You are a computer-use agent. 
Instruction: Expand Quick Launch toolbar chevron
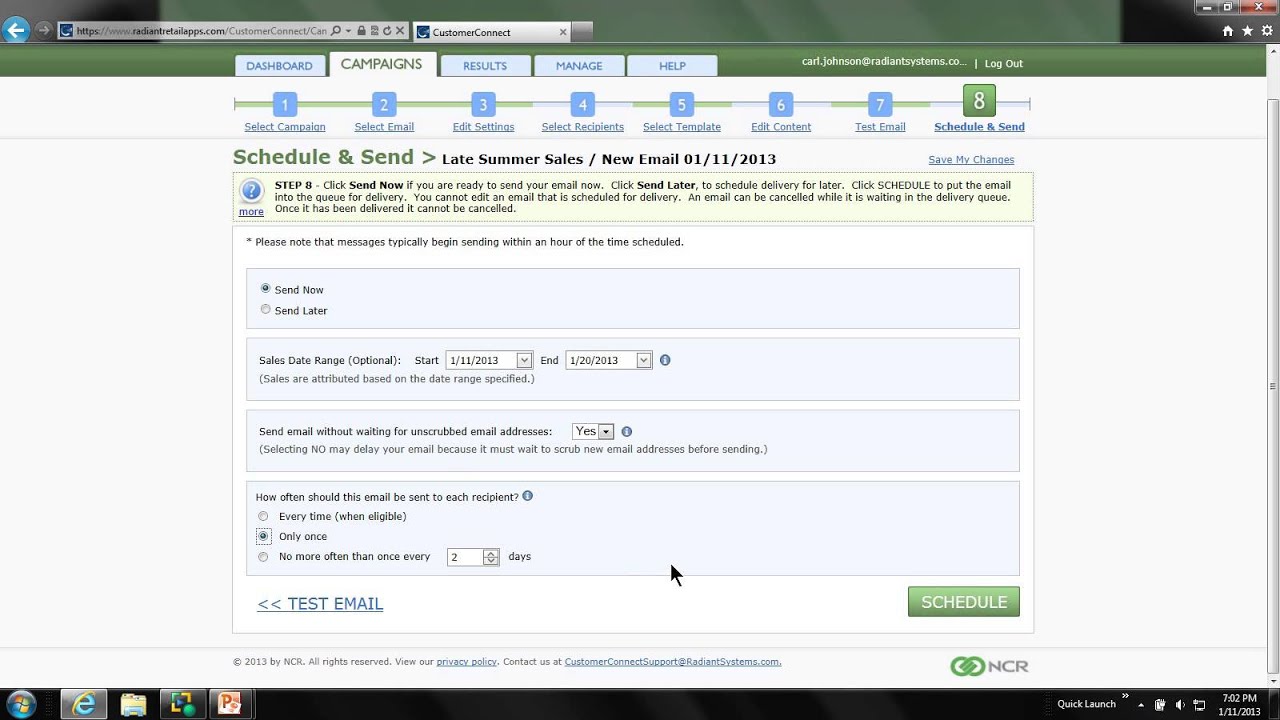pyautogui.click(x=1125, y=697)
